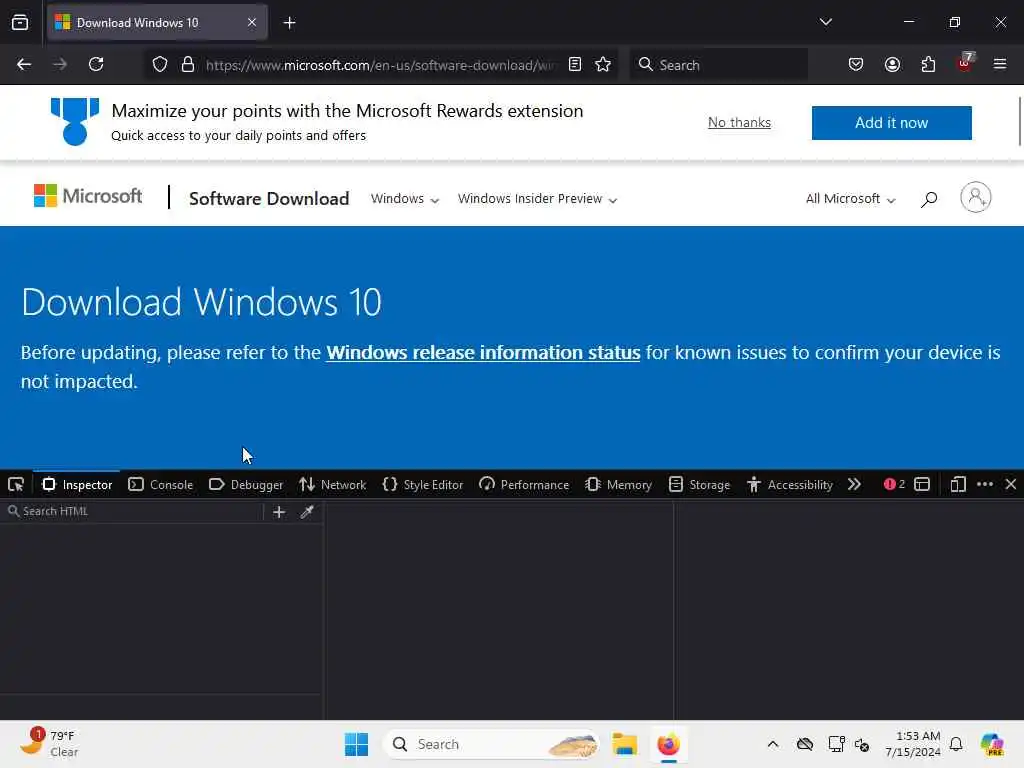
Task: Toggle reader view icon in address bar
Action: coord(575,65)
